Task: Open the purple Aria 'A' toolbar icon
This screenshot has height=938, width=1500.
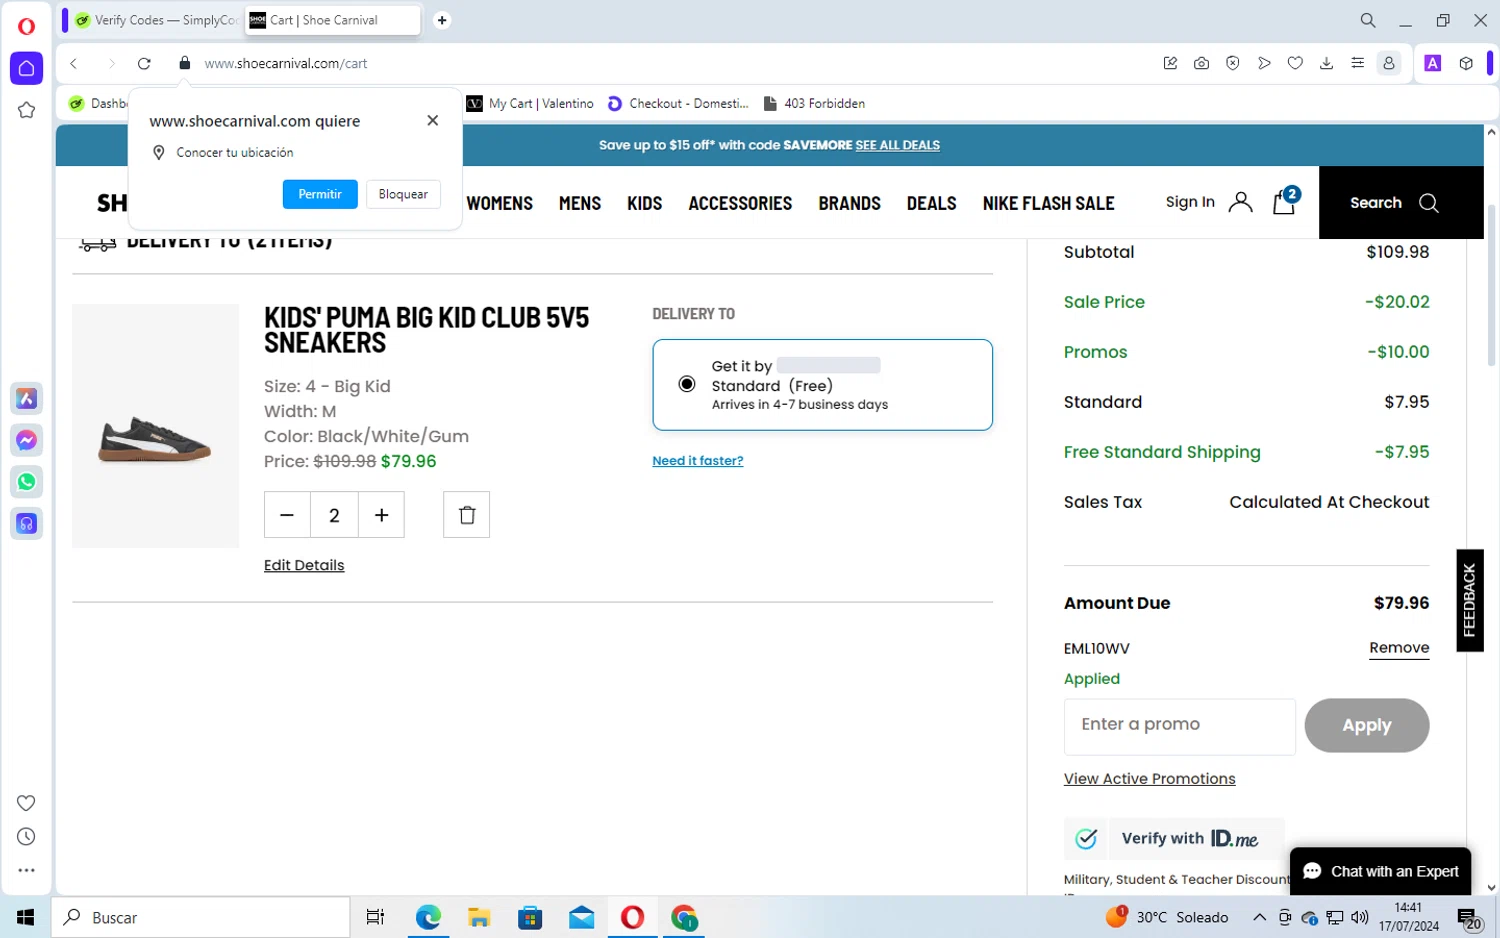Action: (x=1433, y=63)
